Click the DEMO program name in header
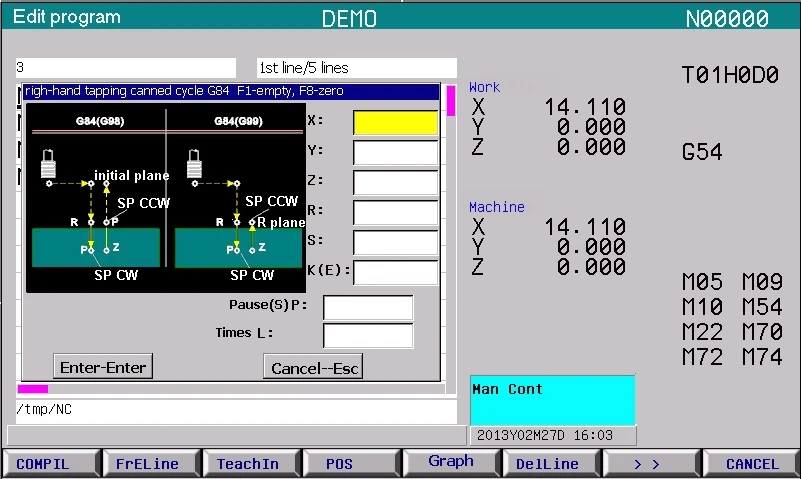Screen dimensions: 801x479 coord(349,19)
